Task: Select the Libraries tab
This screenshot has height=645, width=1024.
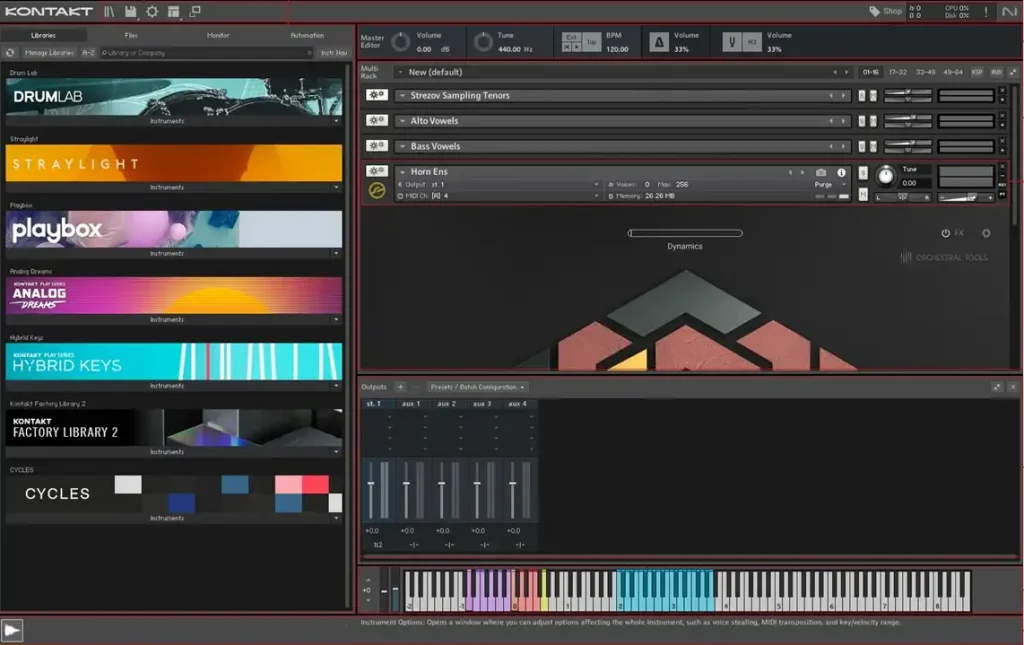Action: pos(44,35)
